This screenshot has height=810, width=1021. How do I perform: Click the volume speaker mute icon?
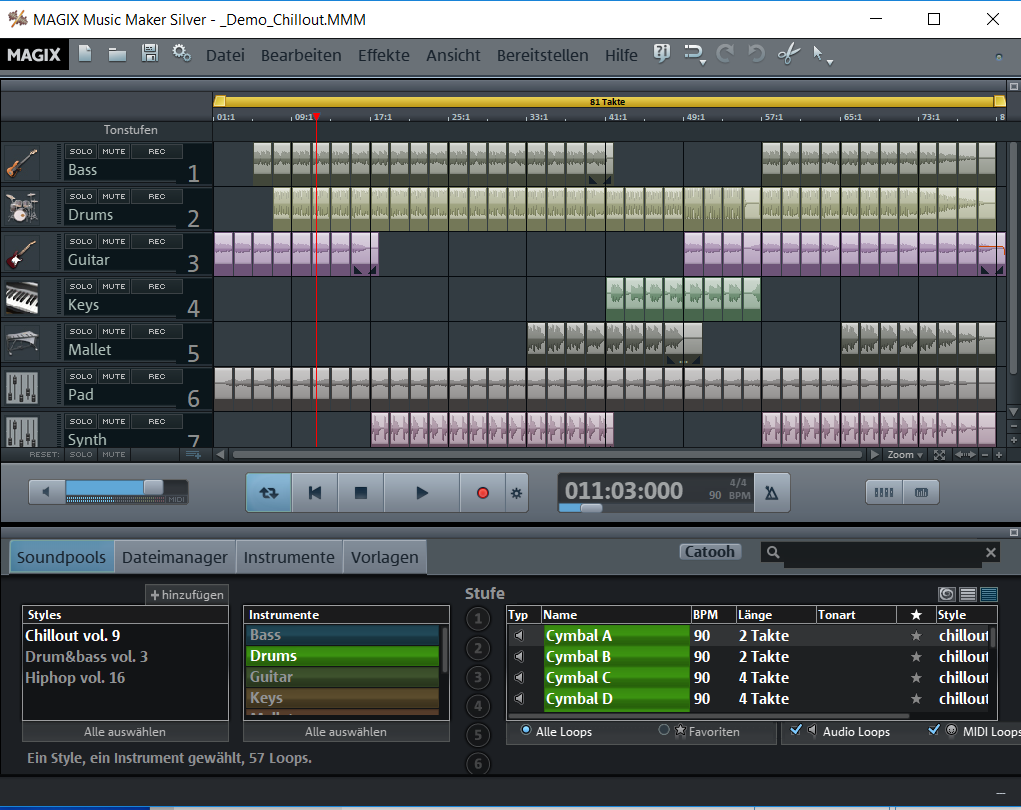tap(46, 492)
